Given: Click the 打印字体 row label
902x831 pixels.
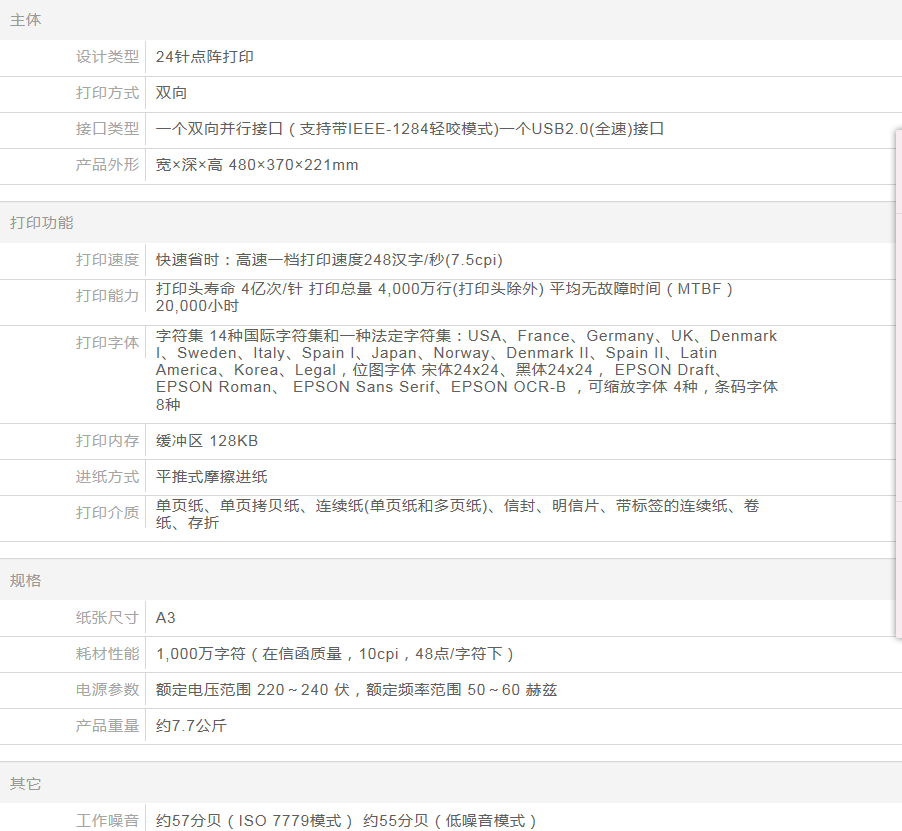Looking at the screenshot, I should [x=107, y=343].
